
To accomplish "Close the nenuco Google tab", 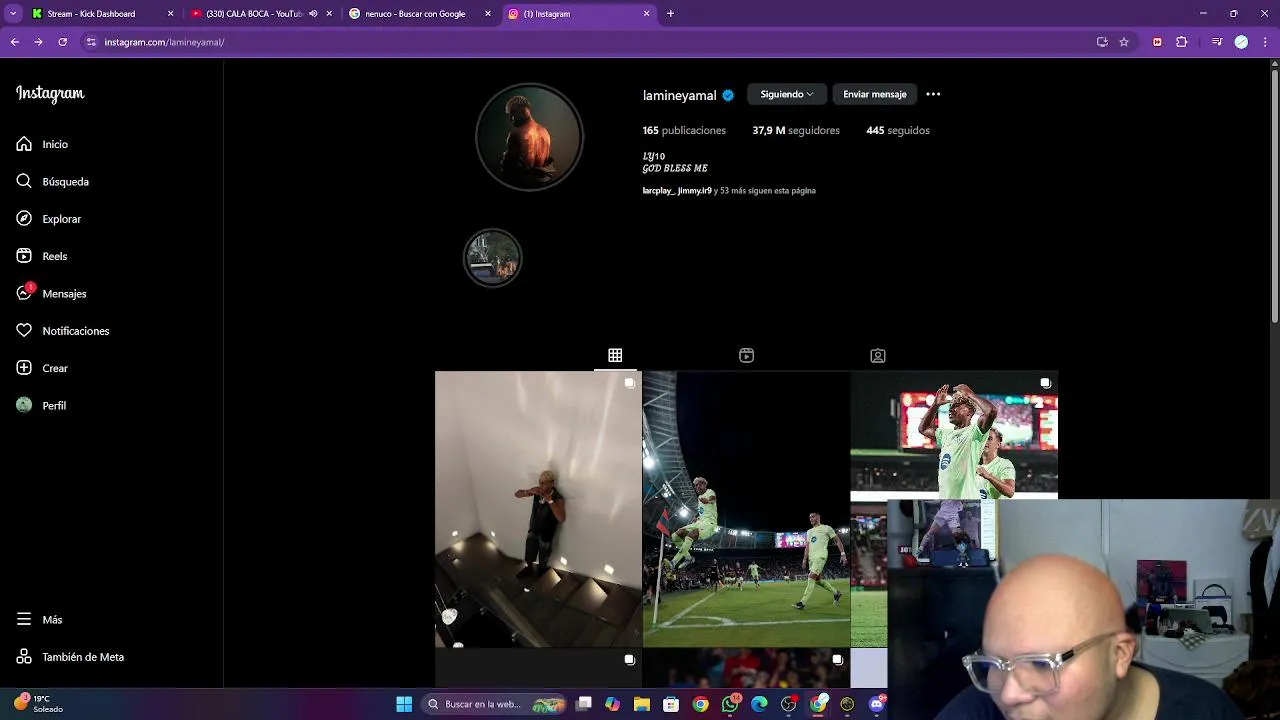I will (488, 14).
